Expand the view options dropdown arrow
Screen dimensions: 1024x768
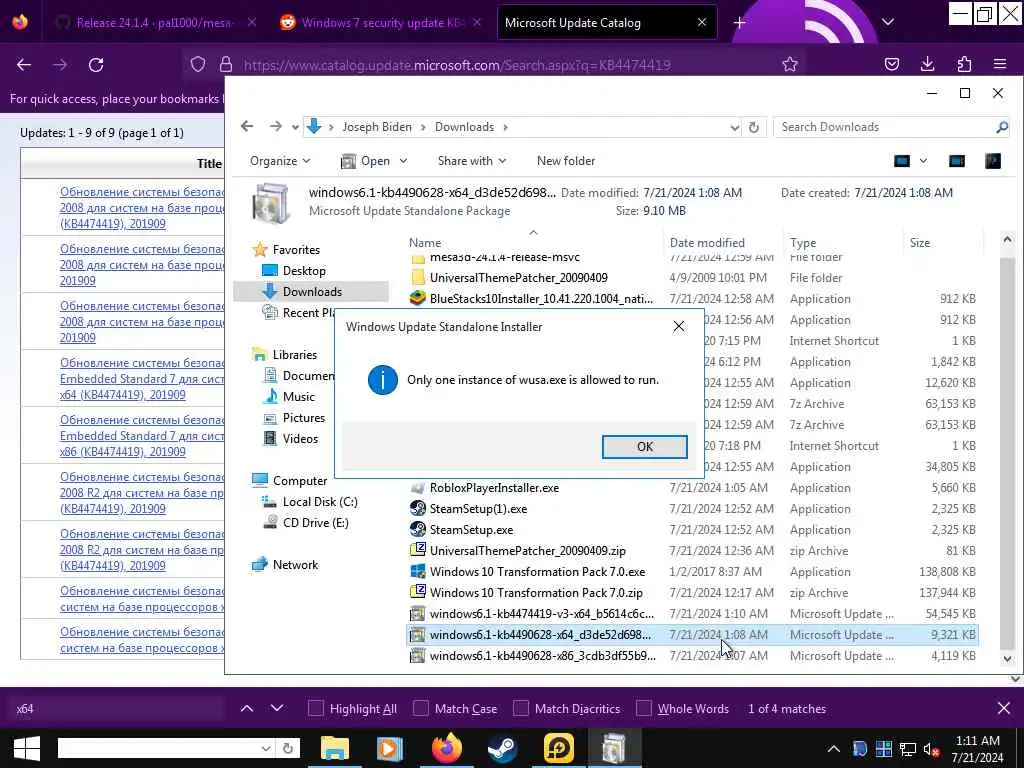click(923, 161)
